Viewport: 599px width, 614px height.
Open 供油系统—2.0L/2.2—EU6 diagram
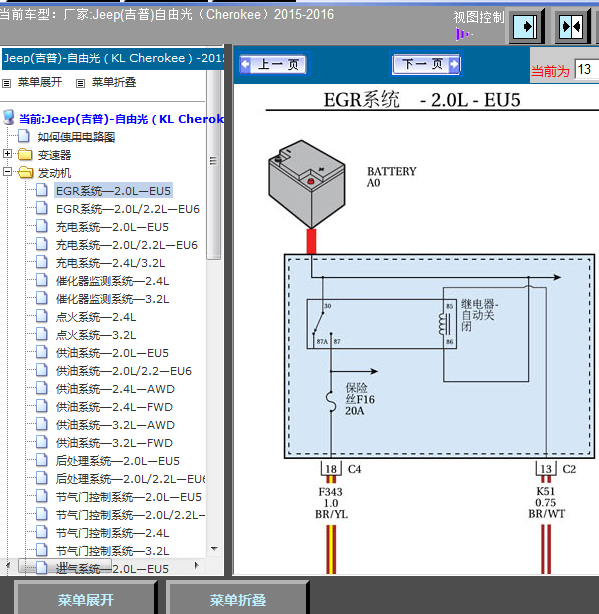(x=123, y=371)
